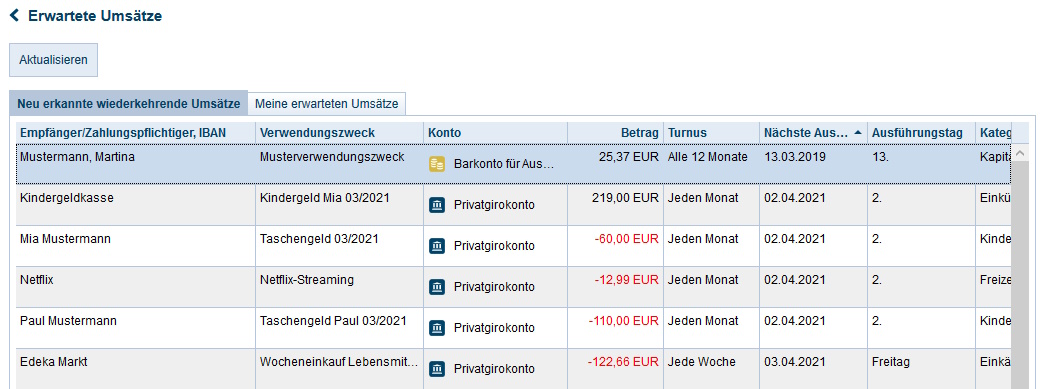This screenshot has width=1040, height=389.
Task: Click the bank icon in the Netflix row
Action: [x=436, y=287]
